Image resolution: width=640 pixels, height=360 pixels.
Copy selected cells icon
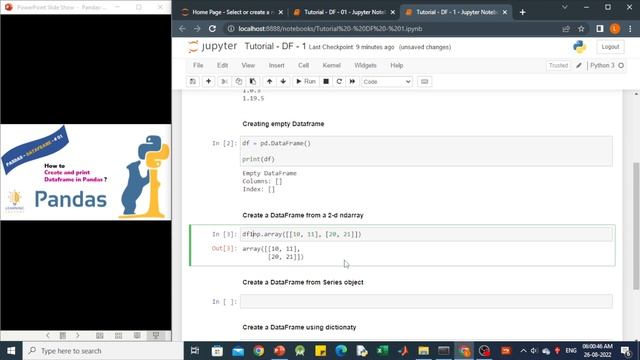[238, 82]
